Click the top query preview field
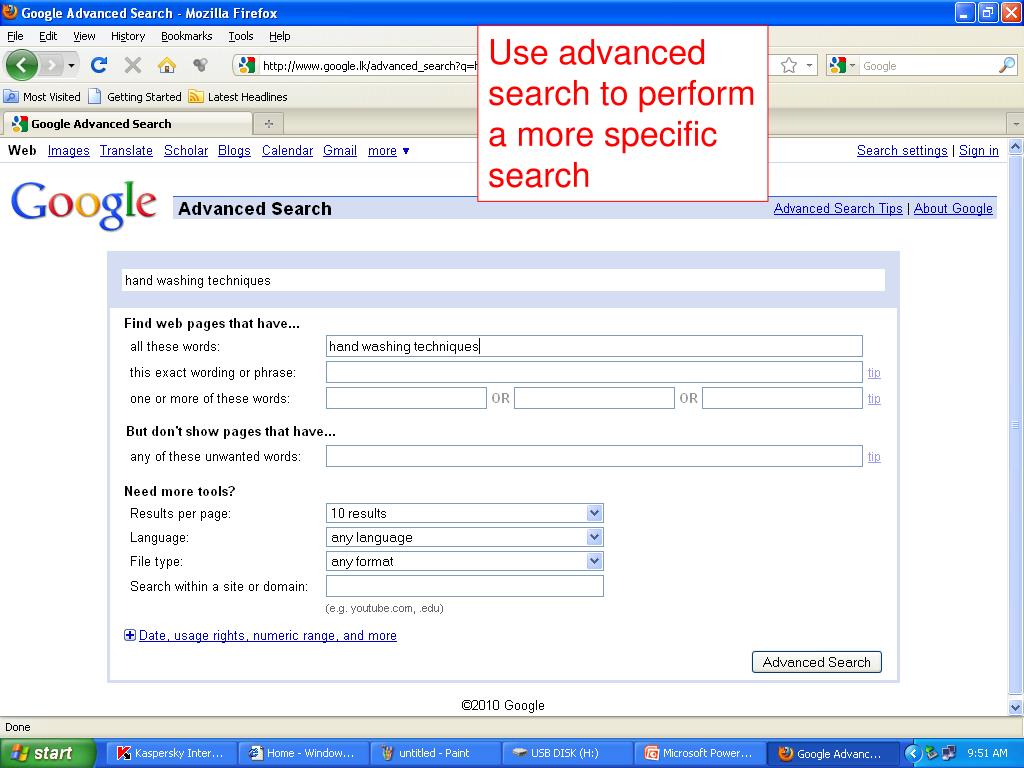The height and width of the screenshot is (768, 1024). [x=504, y=280]
